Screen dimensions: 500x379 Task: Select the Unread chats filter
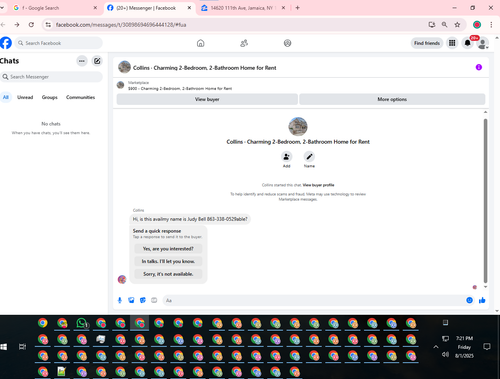coord(25,97)
